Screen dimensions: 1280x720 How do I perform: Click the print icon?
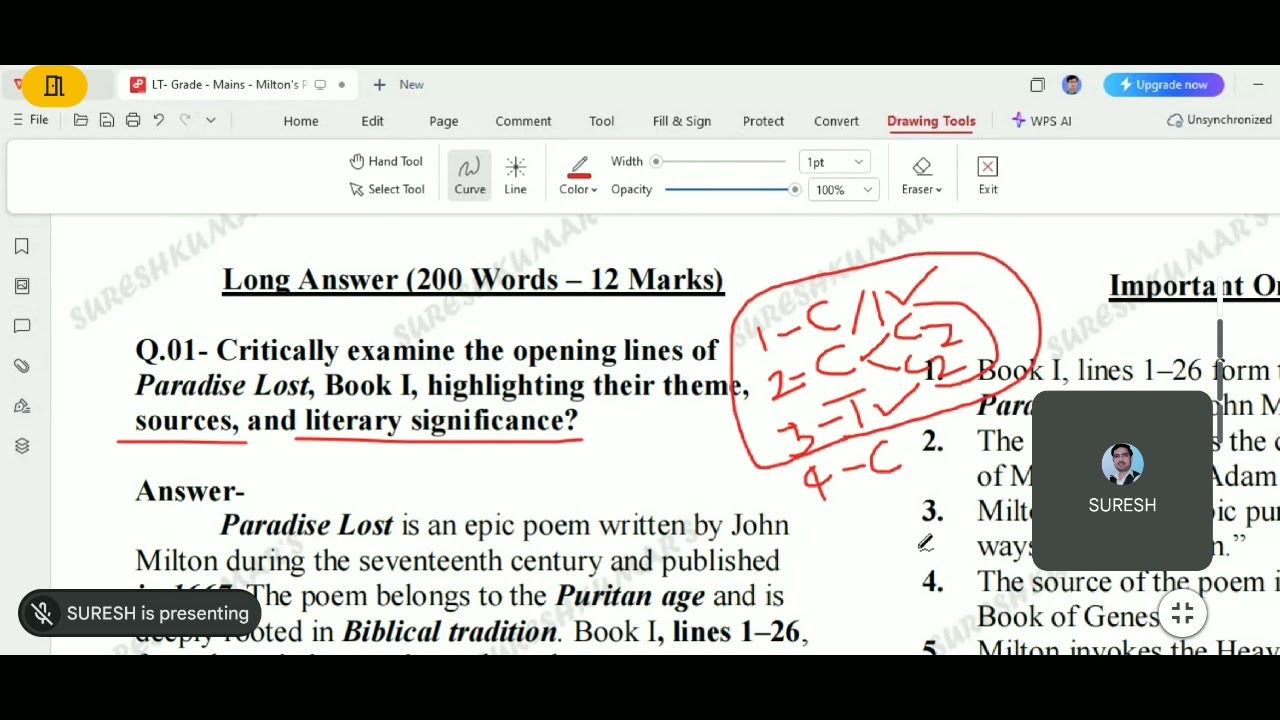[133, 120]
